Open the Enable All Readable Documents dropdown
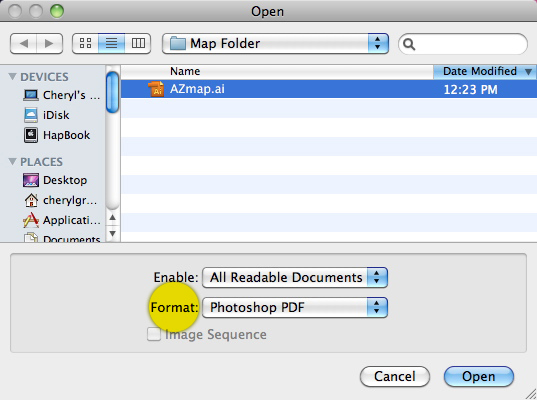 pos(295,277)
